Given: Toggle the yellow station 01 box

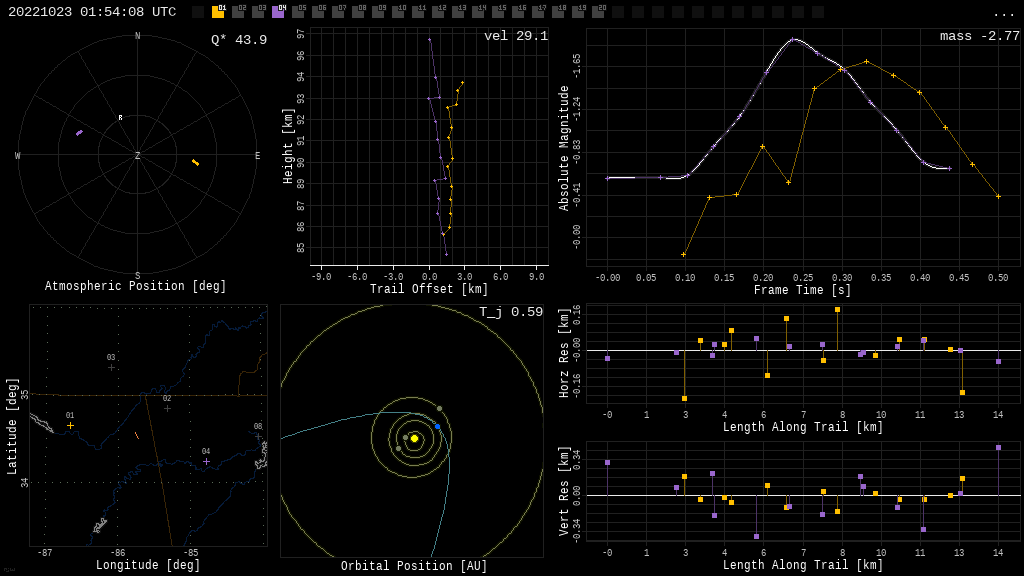Looking at the screenshot, I should tap(218, 12).
